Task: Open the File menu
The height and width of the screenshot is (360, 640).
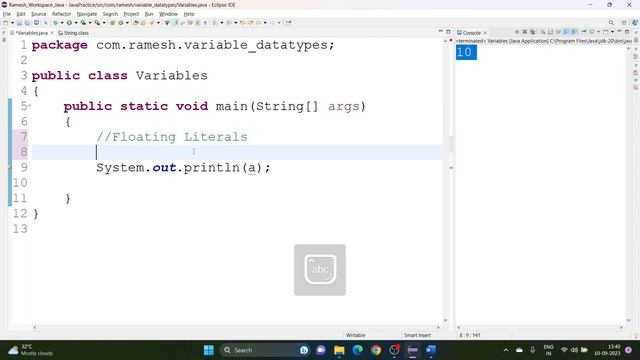Action: (7, 14)
